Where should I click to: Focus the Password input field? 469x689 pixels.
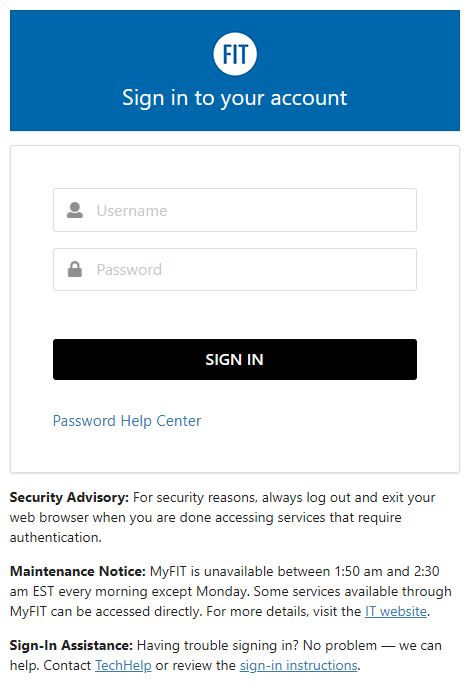tap(235, 269)
